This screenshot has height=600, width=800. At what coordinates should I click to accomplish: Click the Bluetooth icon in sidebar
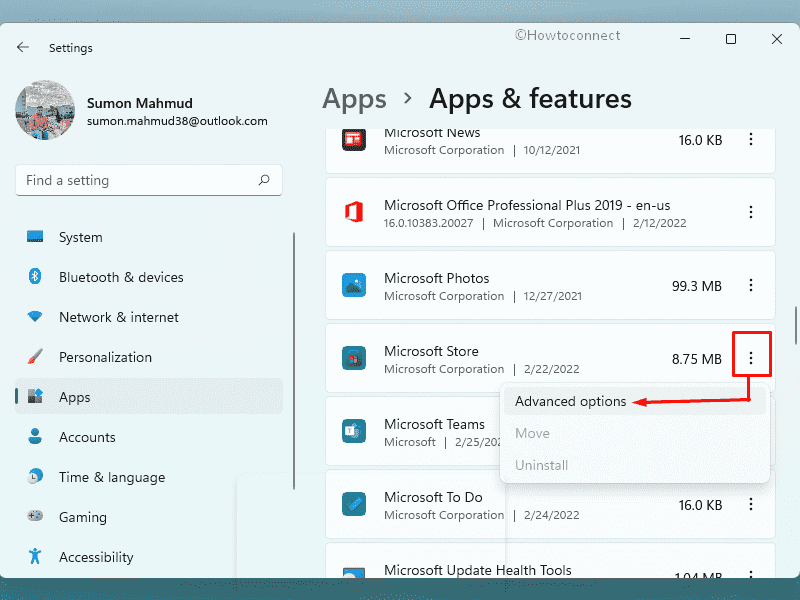tap(35, 277)
